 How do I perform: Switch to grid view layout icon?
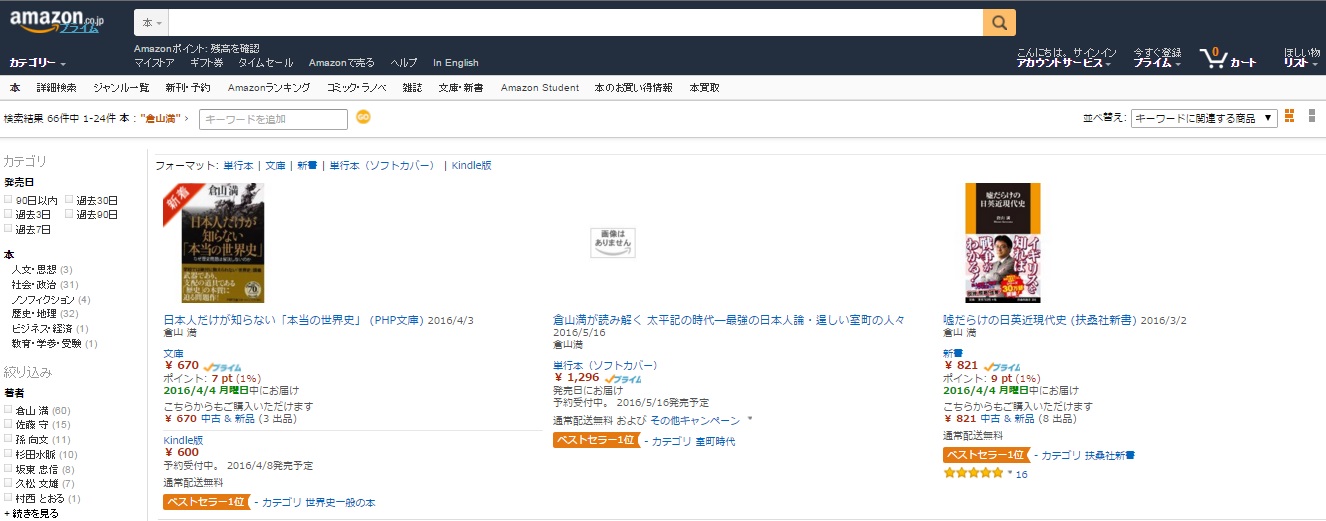1289,117
